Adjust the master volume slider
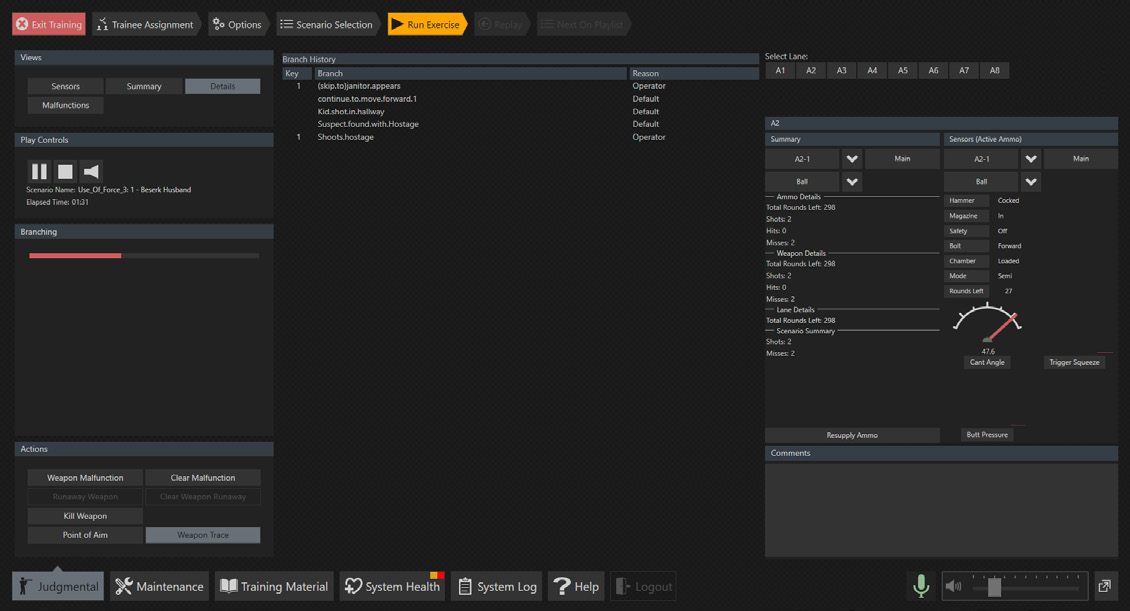This screenshot has width=1130, height=611. [994, 588]
